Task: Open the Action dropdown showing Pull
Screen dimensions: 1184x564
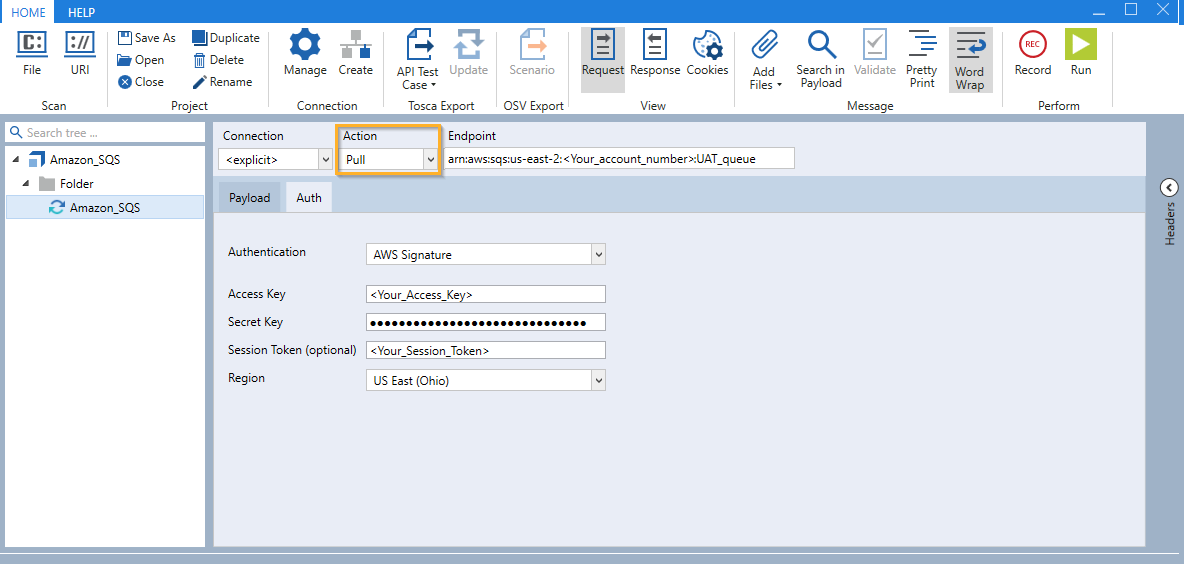Action: (389, 159)
